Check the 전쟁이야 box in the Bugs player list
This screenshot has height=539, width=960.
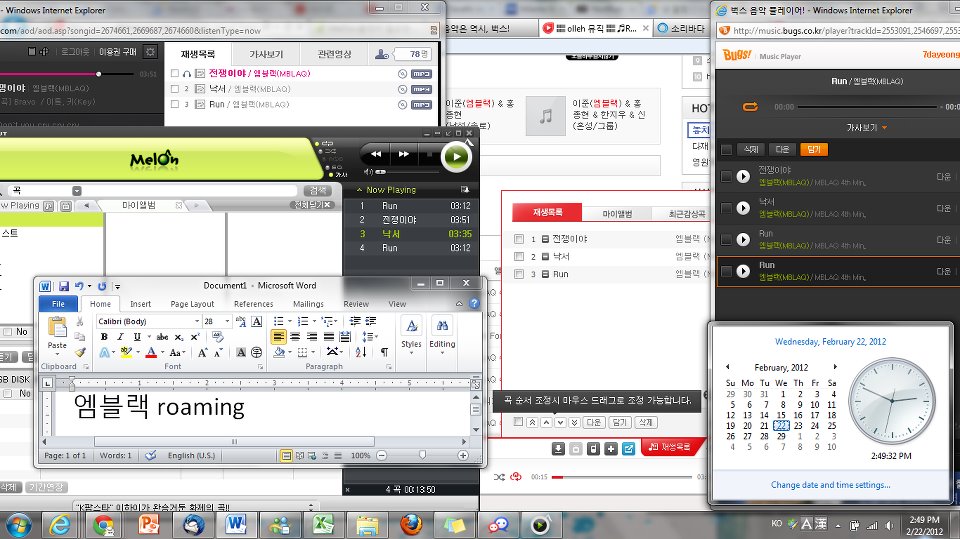[726, 176]
